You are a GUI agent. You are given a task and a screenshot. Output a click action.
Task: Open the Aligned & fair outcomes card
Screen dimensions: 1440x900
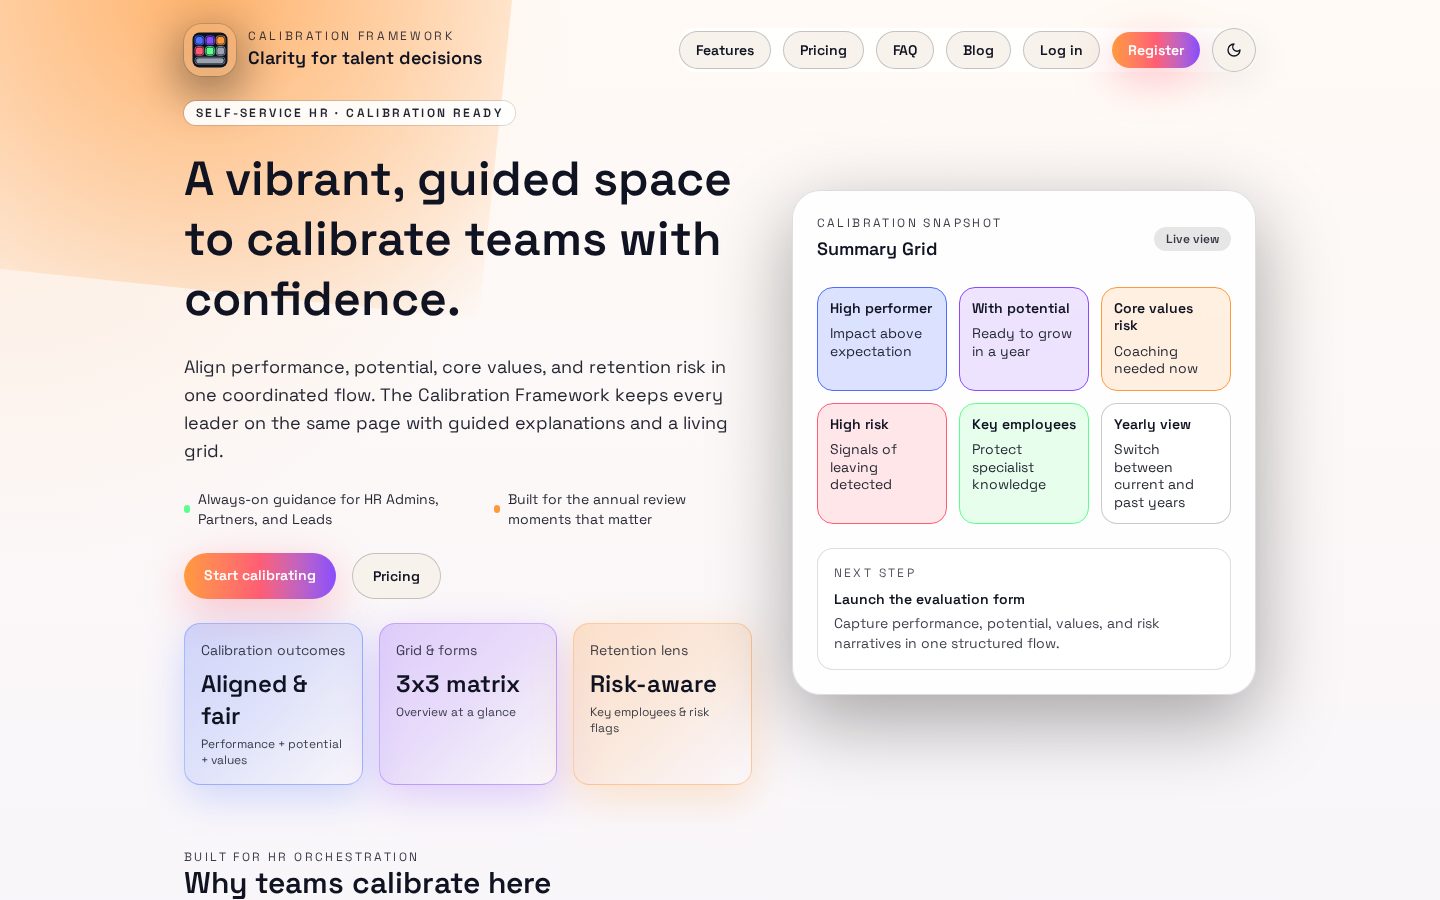click(x=273, y=704)
